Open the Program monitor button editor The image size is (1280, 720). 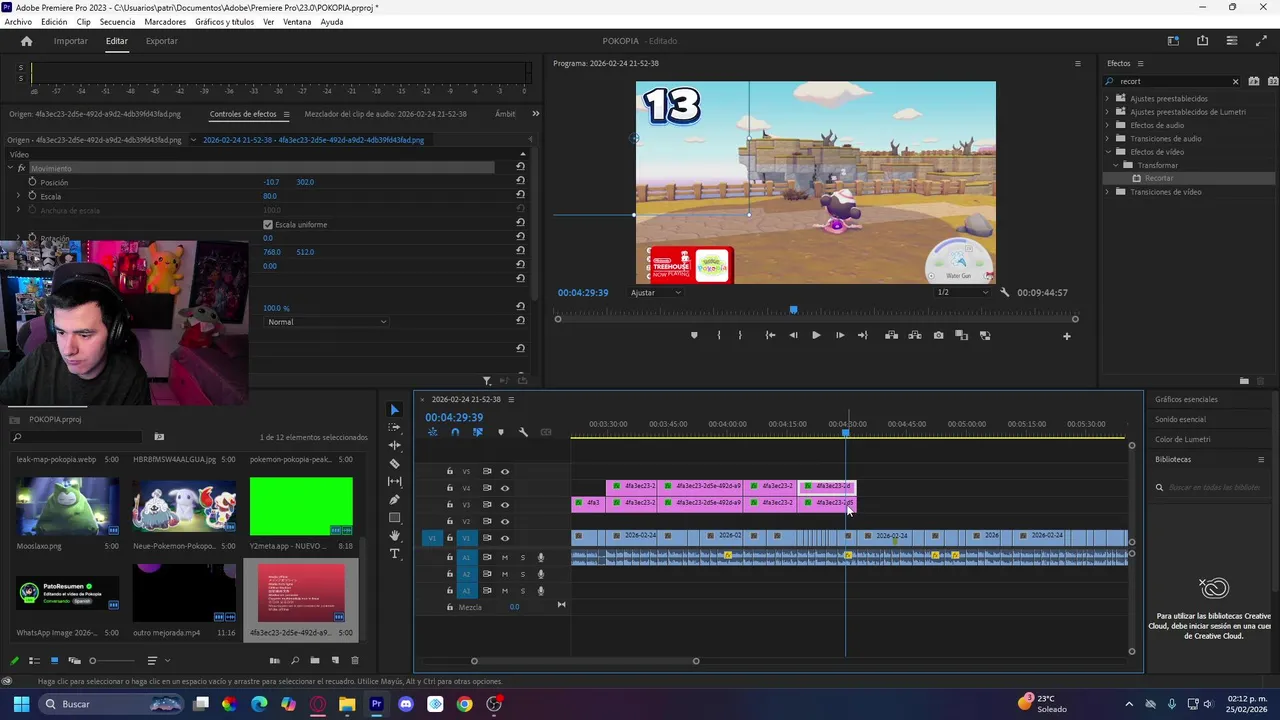click(1066, 336)
